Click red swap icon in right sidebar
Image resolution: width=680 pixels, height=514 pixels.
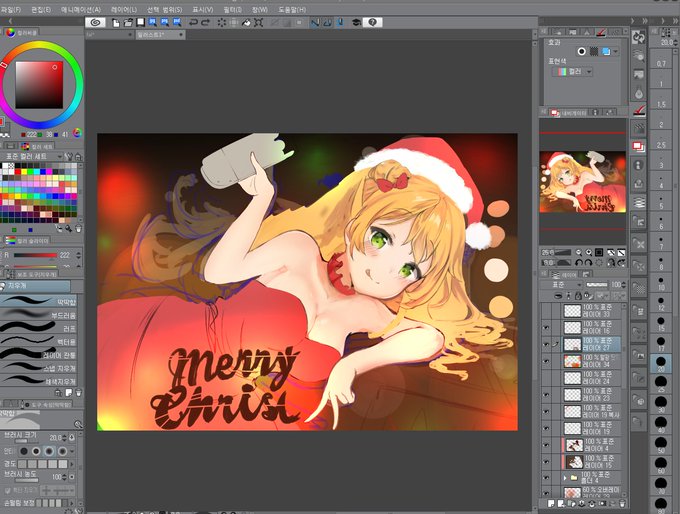[639, 147]
